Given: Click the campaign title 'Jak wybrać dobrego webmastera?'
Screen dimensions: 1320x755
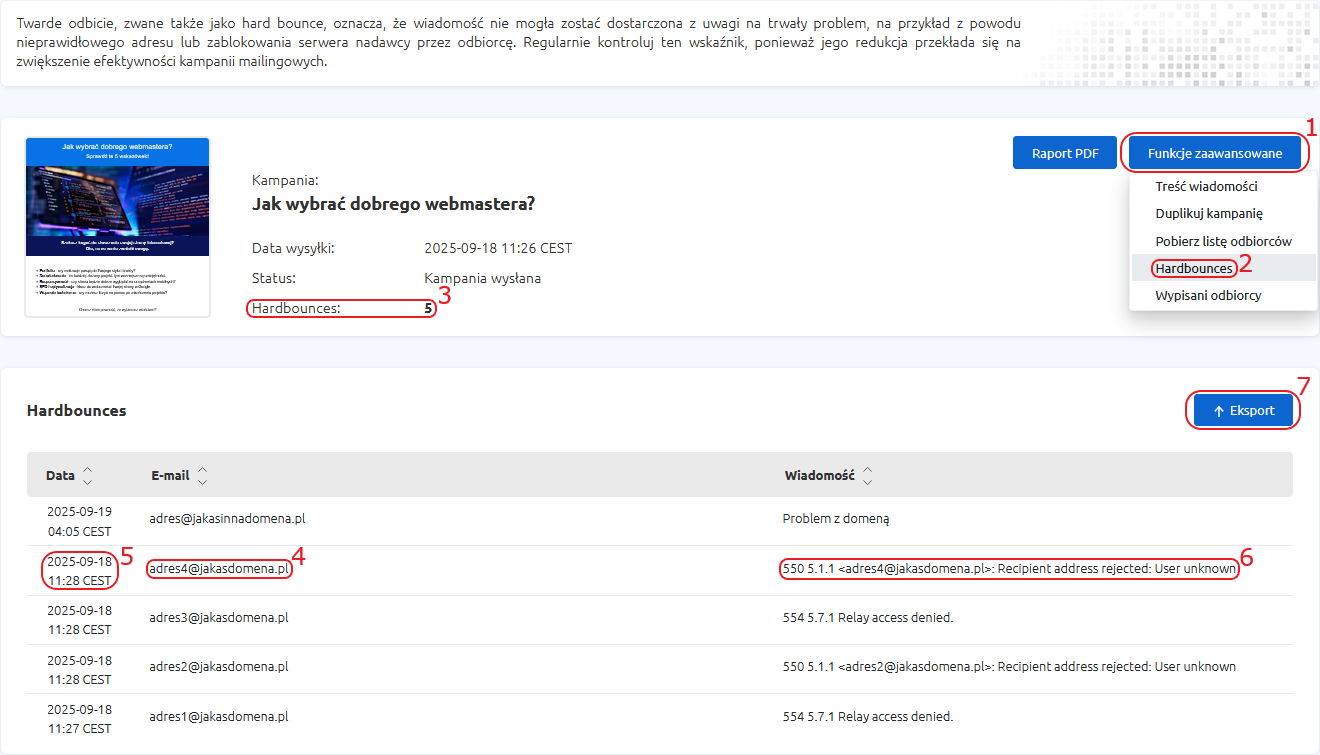Looking at the screenshot, I should tap(393, 205).
